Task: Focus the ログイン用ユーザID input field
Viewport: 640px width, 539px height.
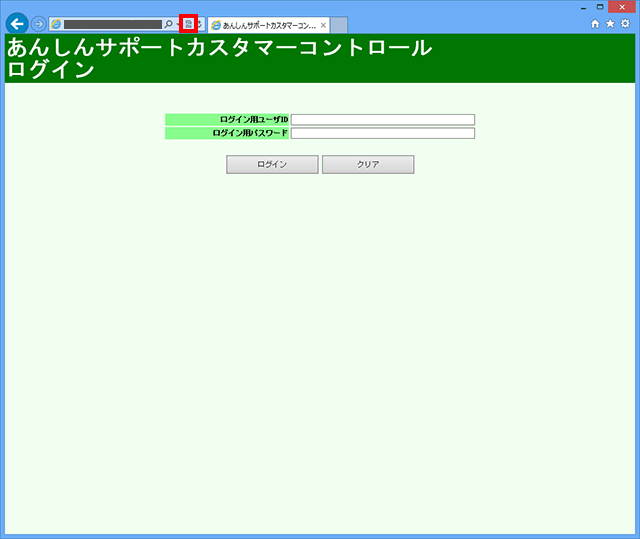Action: coord(382,120)
